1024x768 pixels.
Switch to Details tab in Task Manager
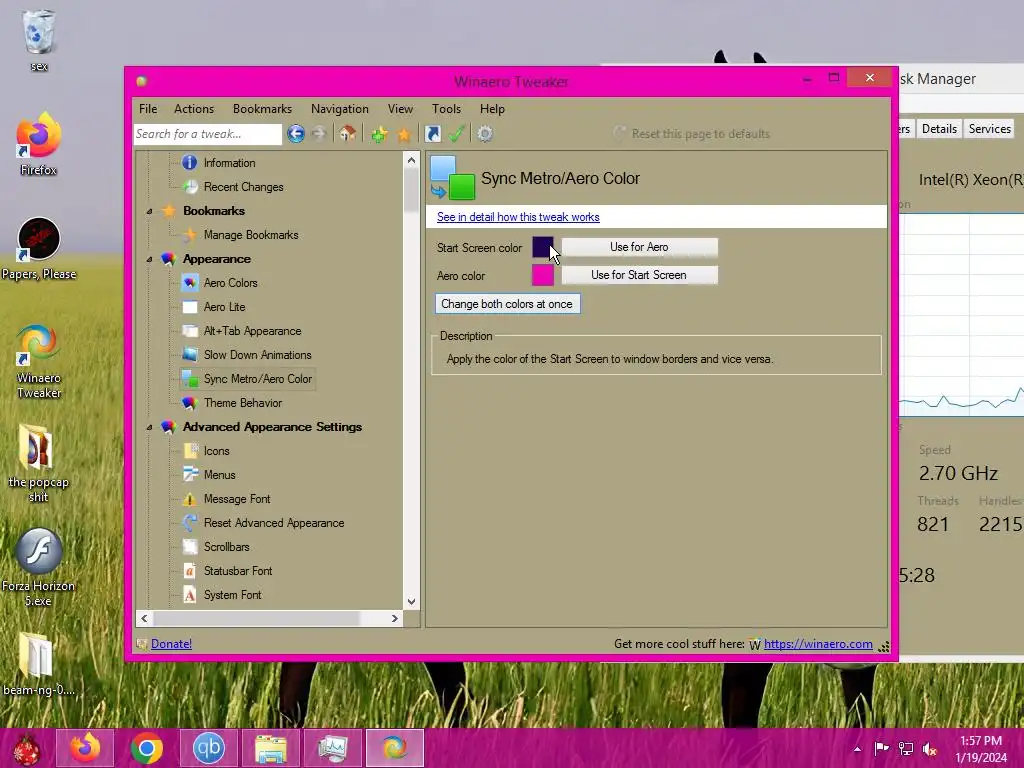(939, 129)
